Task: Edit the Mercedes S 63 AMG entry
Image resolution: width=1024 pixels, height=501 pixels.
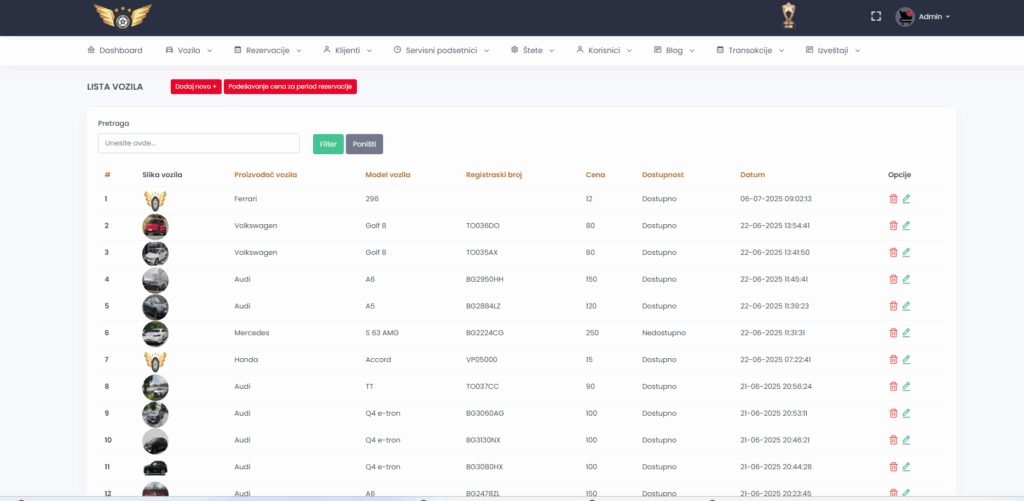Action: point(906,333)
